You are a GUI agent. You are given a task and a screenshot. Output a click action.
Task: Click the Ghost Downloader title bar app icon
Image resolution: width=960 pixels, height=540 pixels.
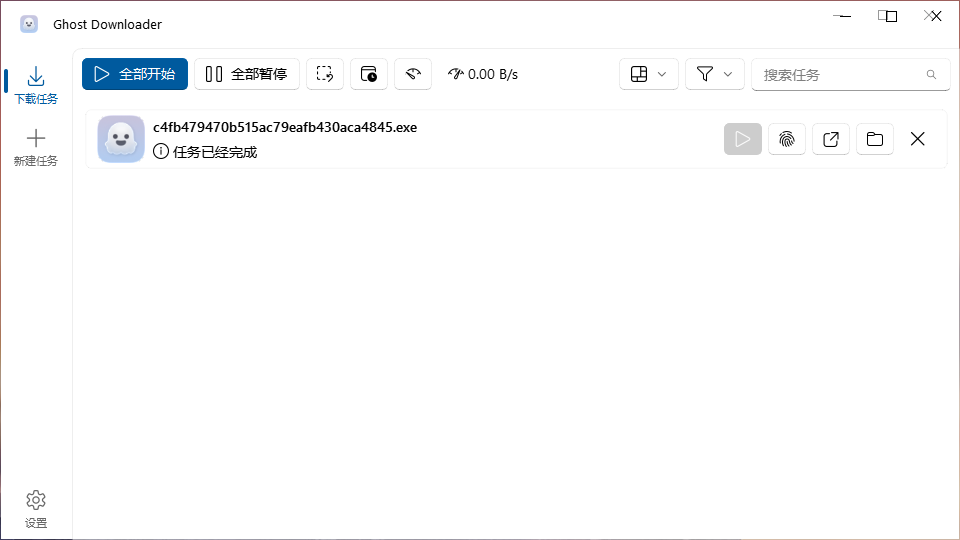pos(29,24)
